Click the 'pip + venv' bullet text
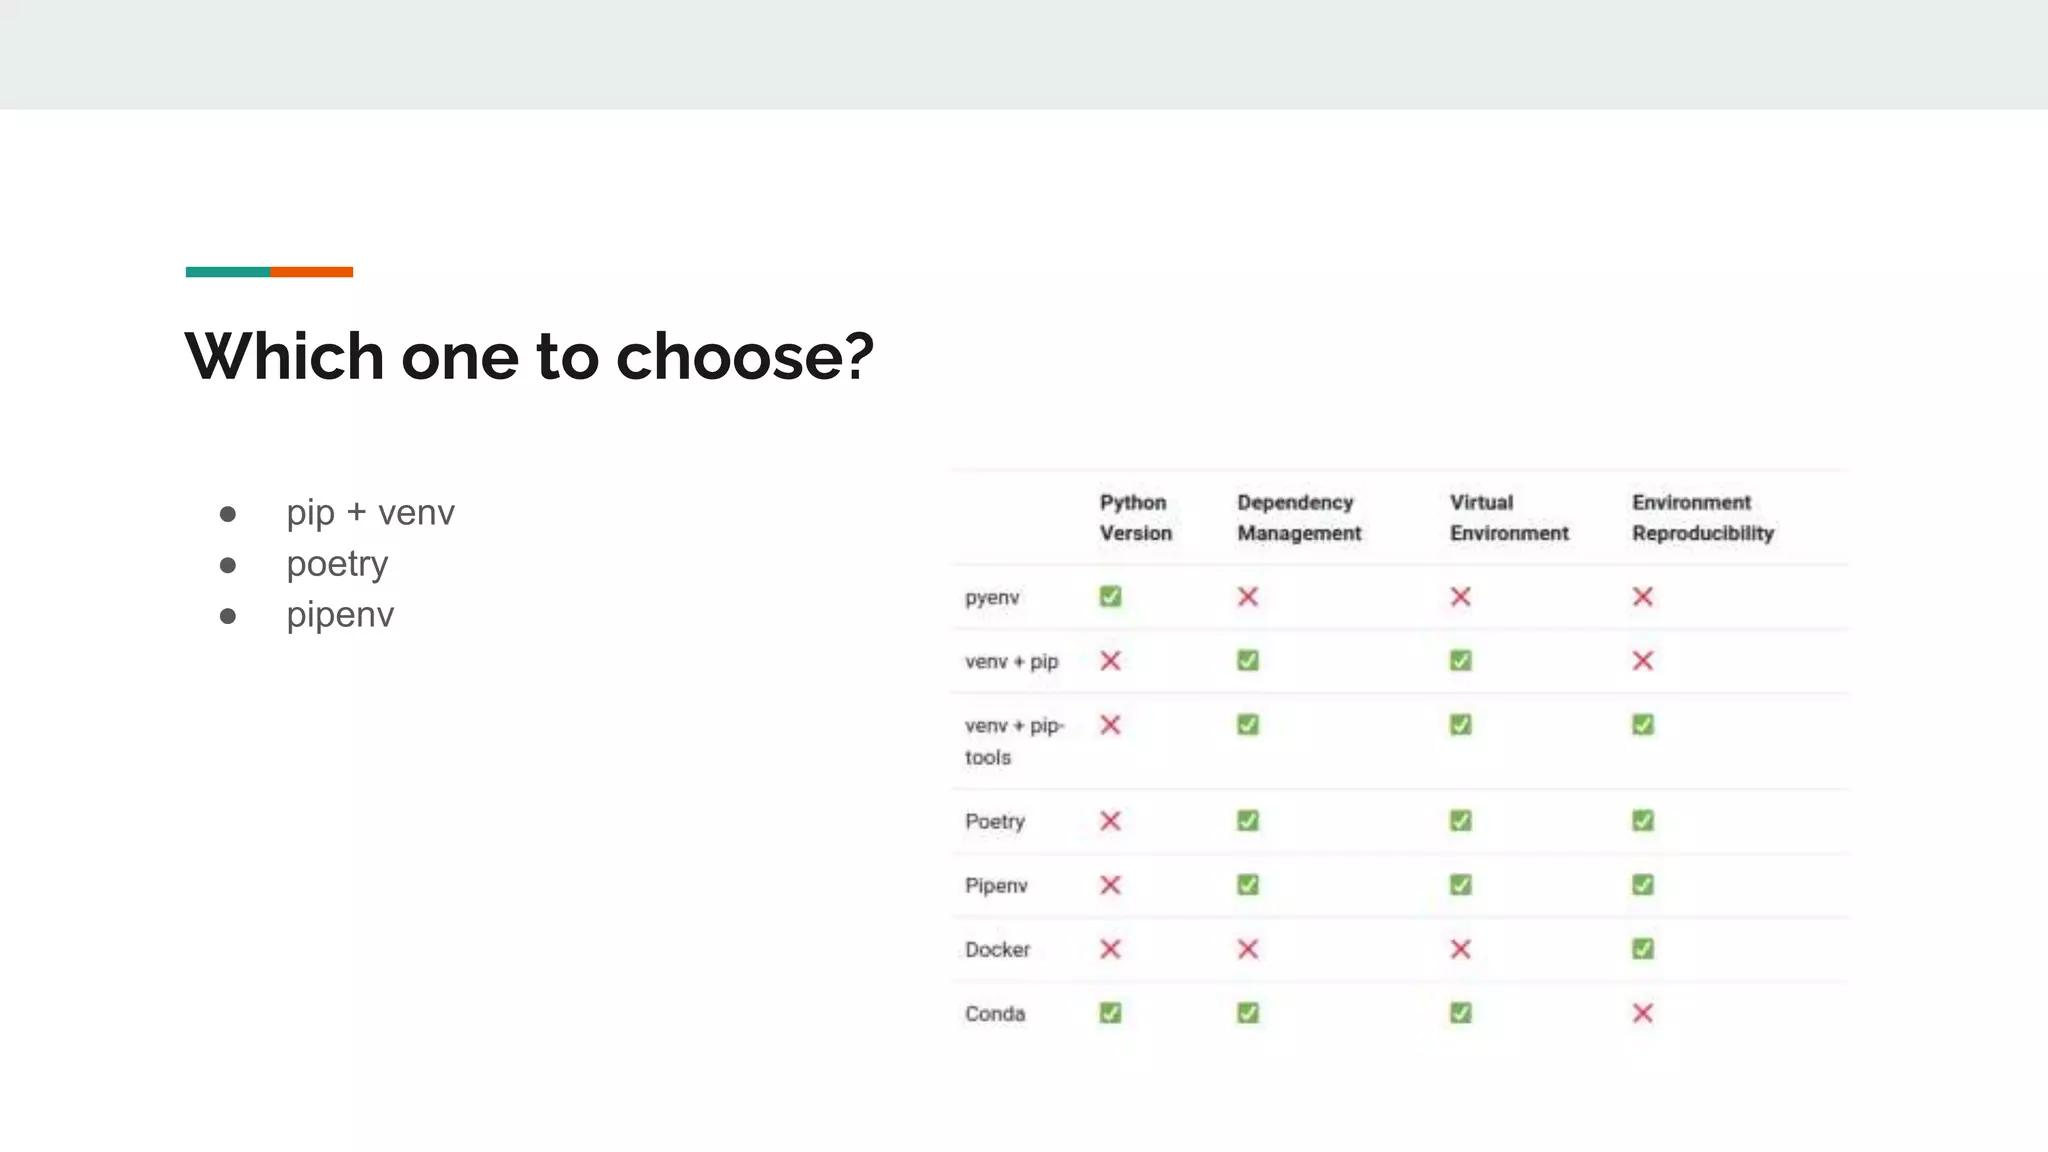Screen dimensions: 2048x1152 coord(370,513)
